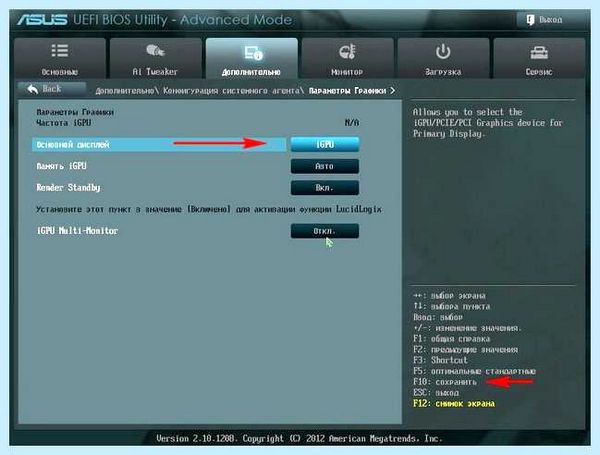Click the Параметры Графики section heading
The height and width of the screenshot is (455, 600).
pyautogui.click(x=75, y=112)
